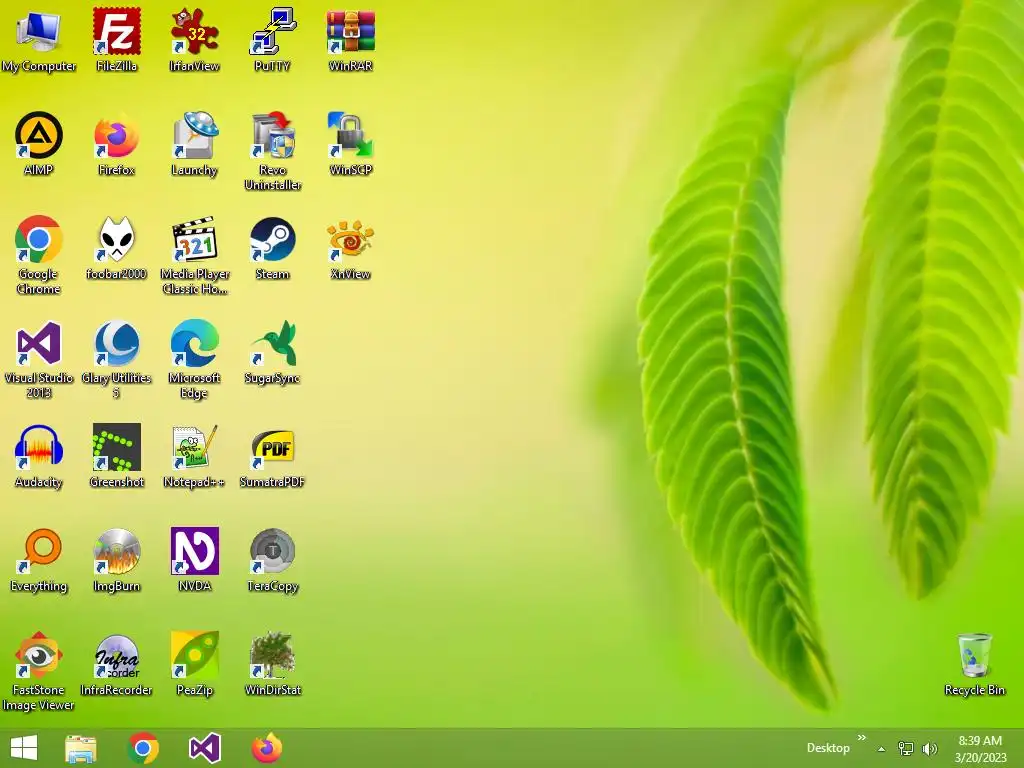Viewport: 1024px width, 768px height.
Task: Select the FileZilla shortcut
Action: (116, 39)
